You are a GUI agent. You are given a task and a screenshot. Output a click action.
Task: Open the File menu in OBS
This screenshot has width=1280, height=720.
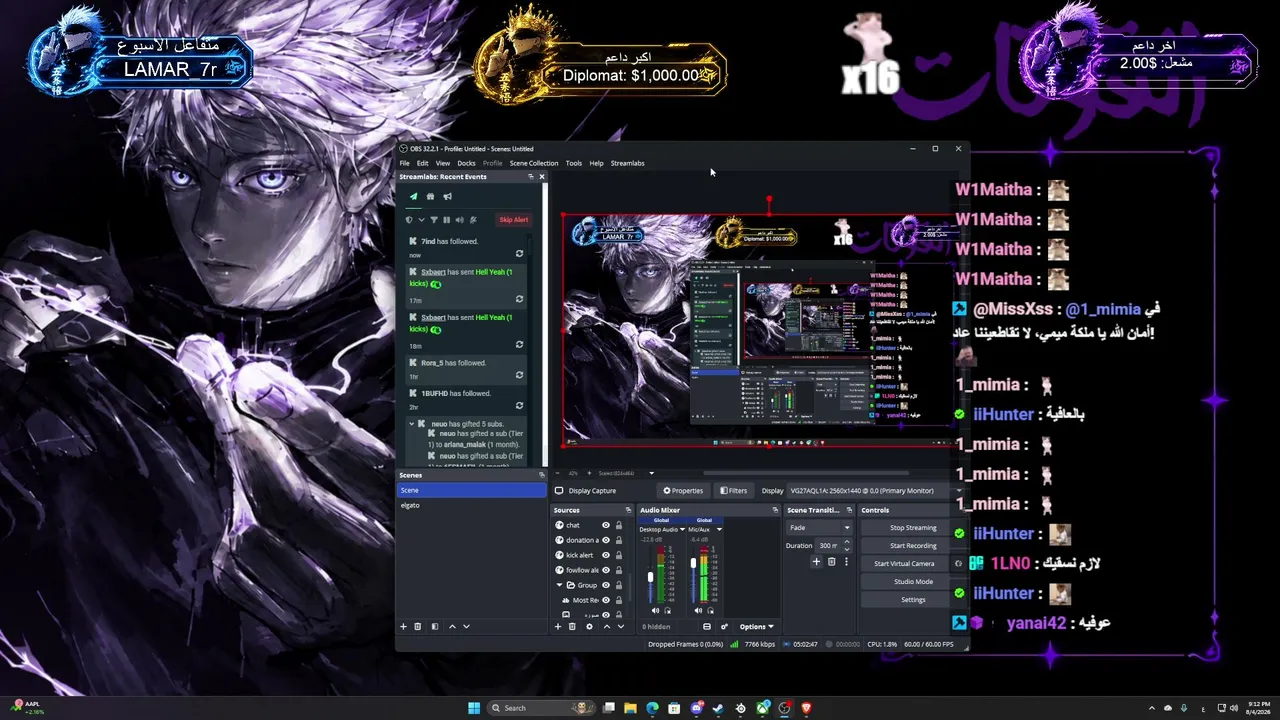(405, 163)
